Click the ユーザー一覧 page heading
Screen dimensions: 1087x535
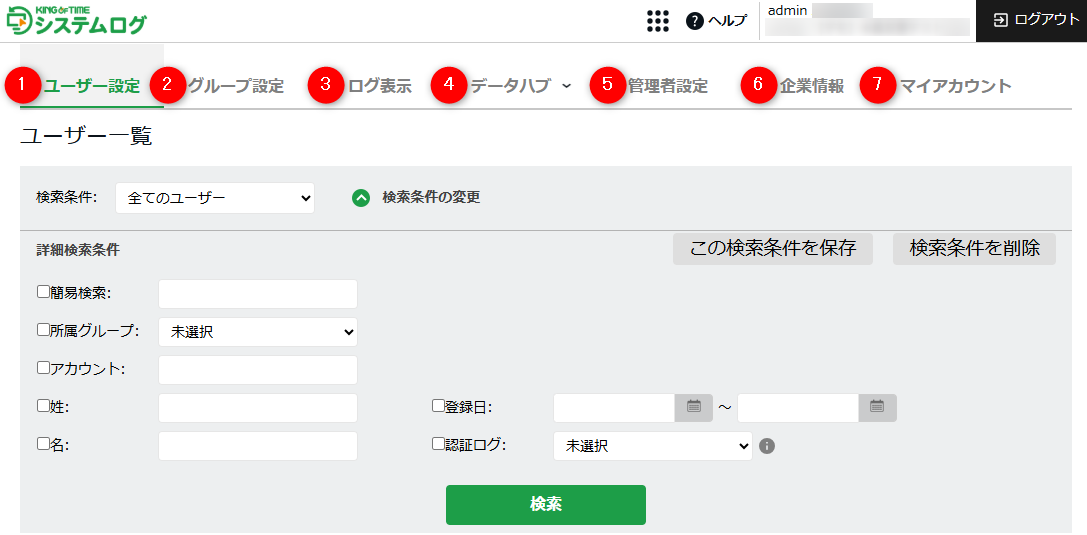tap(86, 137)
